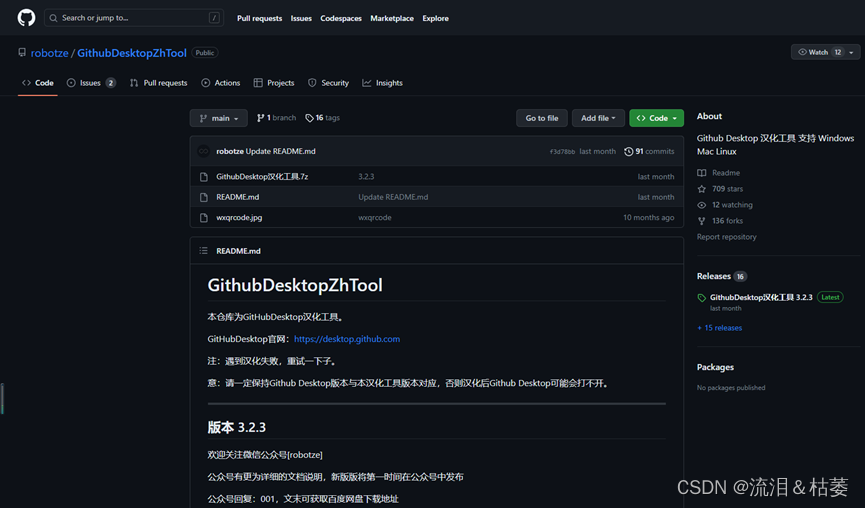The width and height of the screenshot is (865, 508).
Task: Open Pull requests in top navigation
Action: [259, 18]
